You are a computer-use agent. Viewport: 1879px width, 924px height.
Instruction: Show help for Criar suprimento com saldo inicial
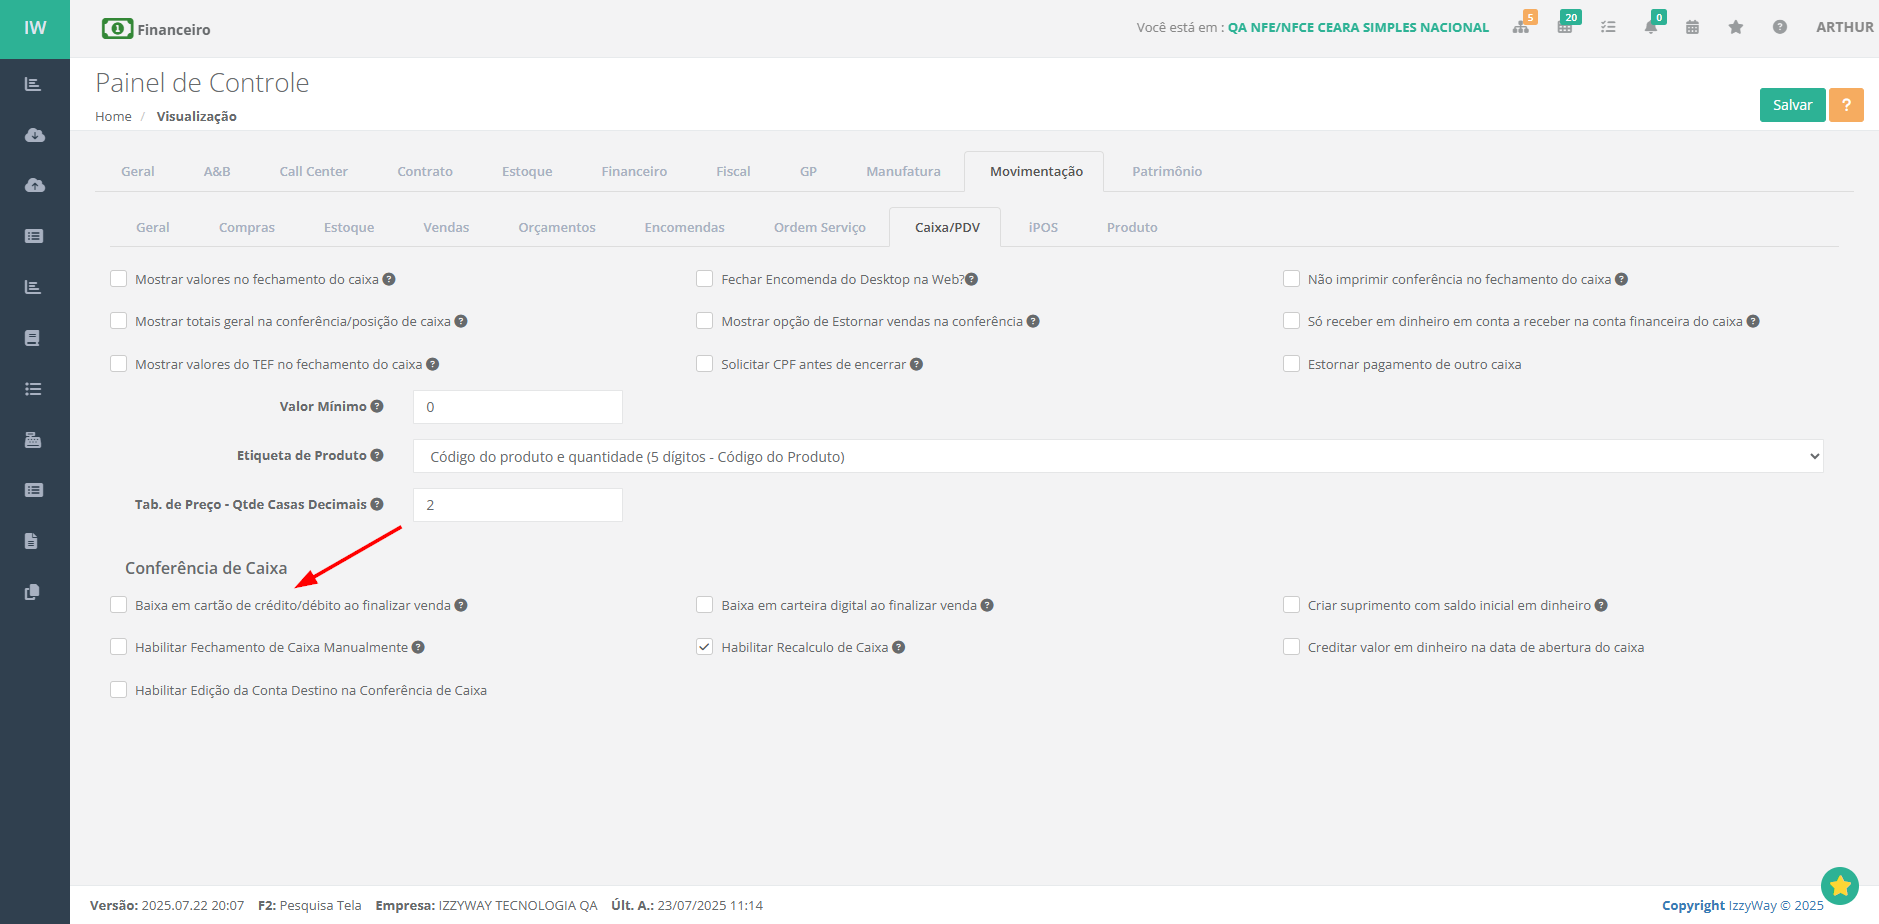point(1601,605)
